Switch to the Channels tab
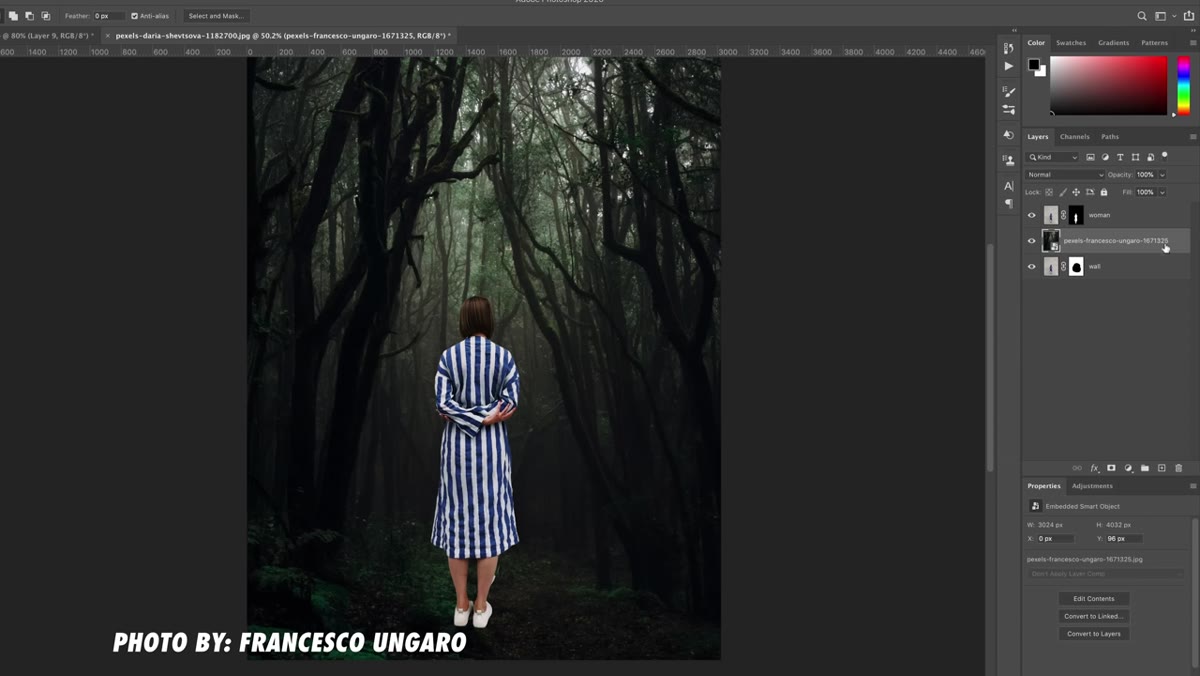The height and width of the screenshot is (676, 1200). (x=1075, y=136)
